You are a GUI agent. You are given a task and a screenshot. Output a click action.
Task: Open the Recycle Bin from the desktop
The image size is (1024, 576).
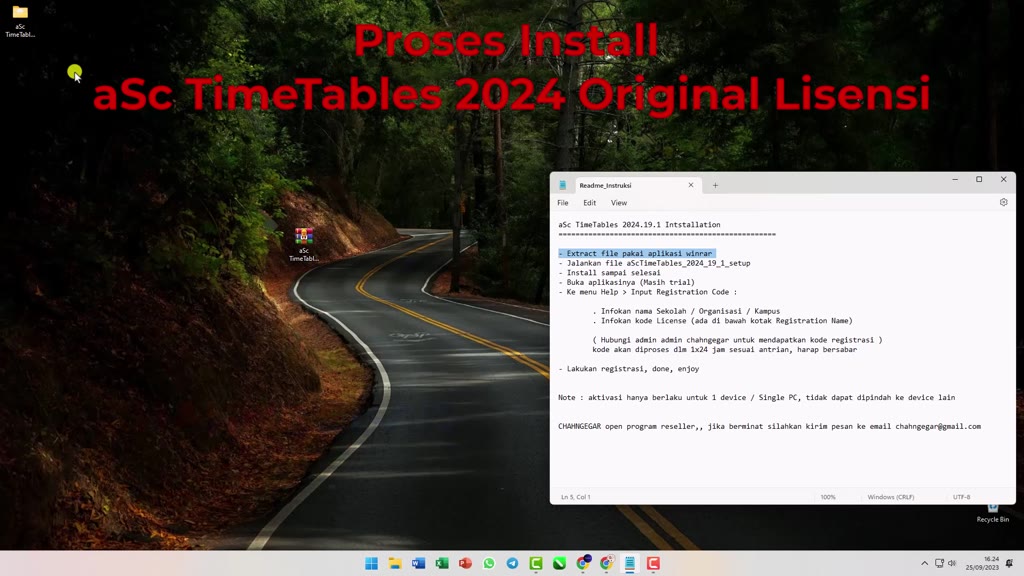click(x=991, y=508)
